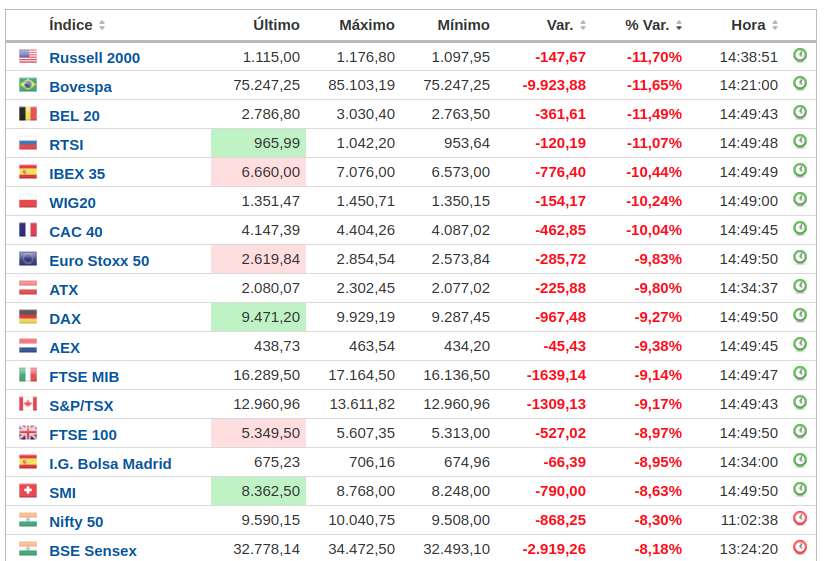Click the UK flag icon beside FTSE 100
The width and height of the screenshot is (828, 561).
coord(28,434)
